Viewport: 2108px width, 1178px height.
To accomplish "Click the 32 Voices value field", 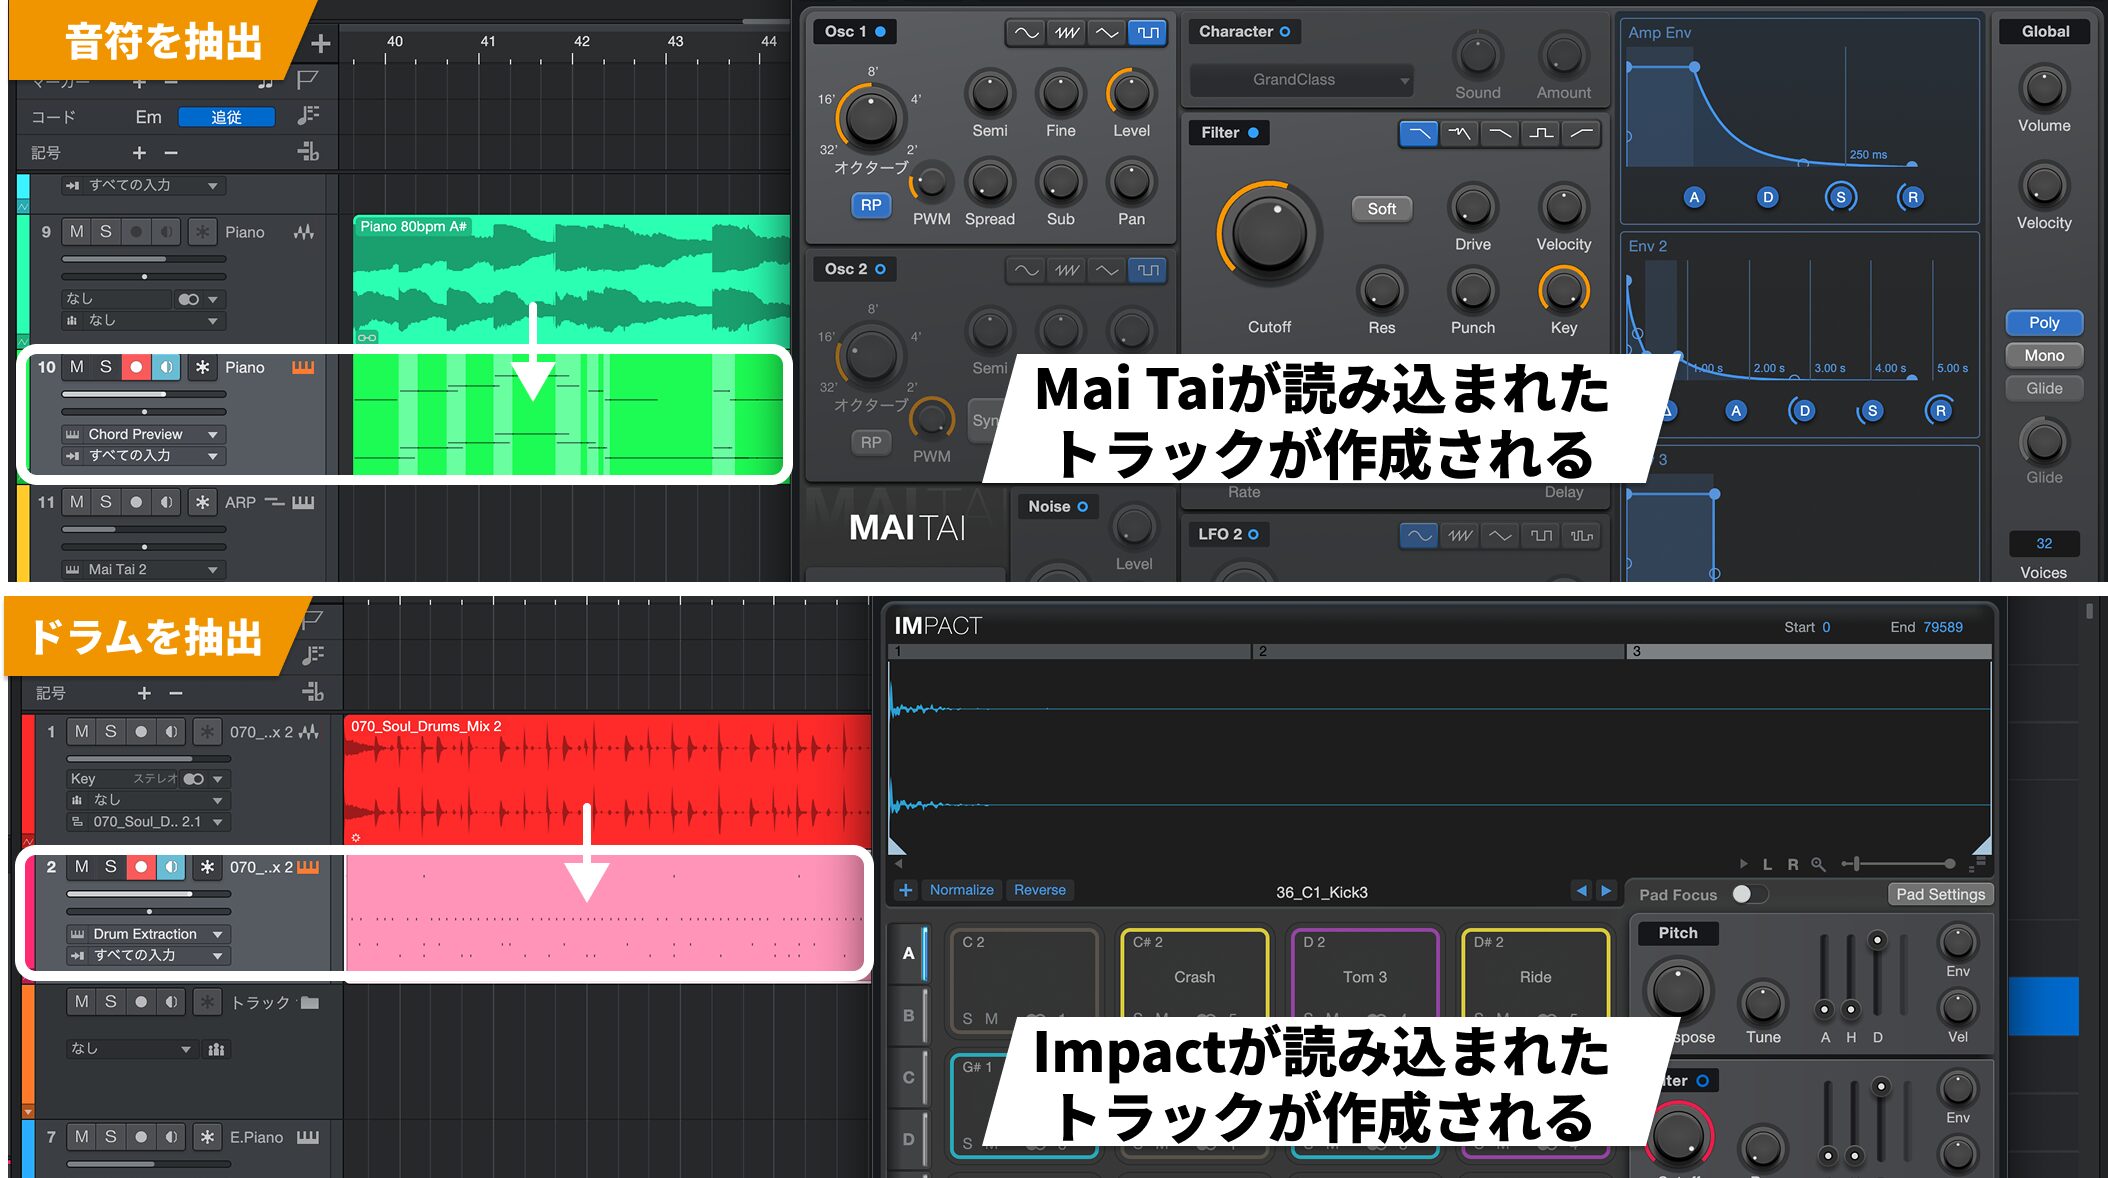I will tap(2044, 543).
